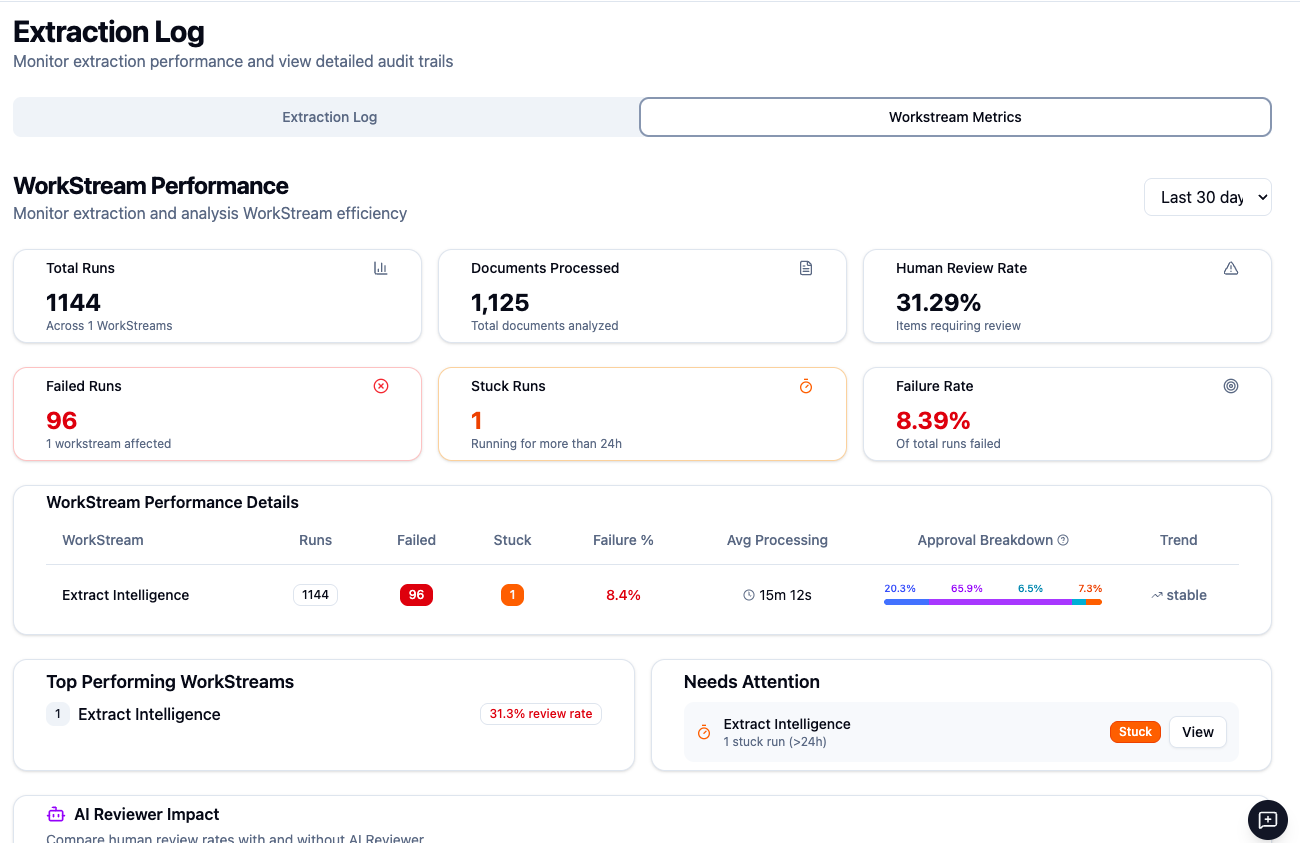
Task: Click the 31.3% review rate badge
Action: tap(541, 714)
